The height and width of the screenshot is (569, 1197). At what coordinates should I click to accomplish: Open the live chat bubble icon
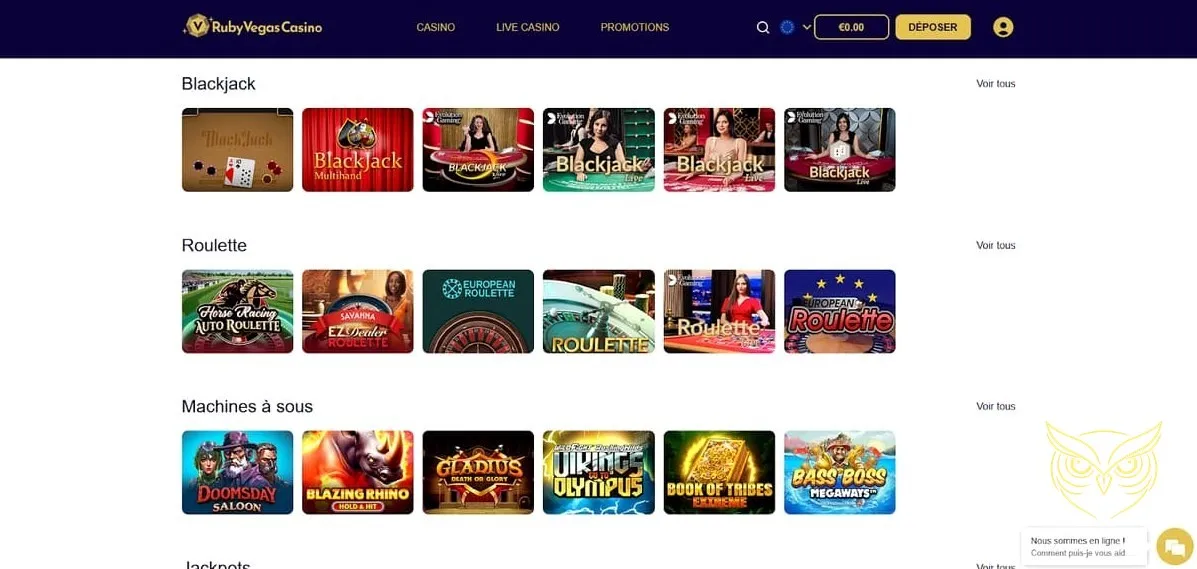(1174, 546)
